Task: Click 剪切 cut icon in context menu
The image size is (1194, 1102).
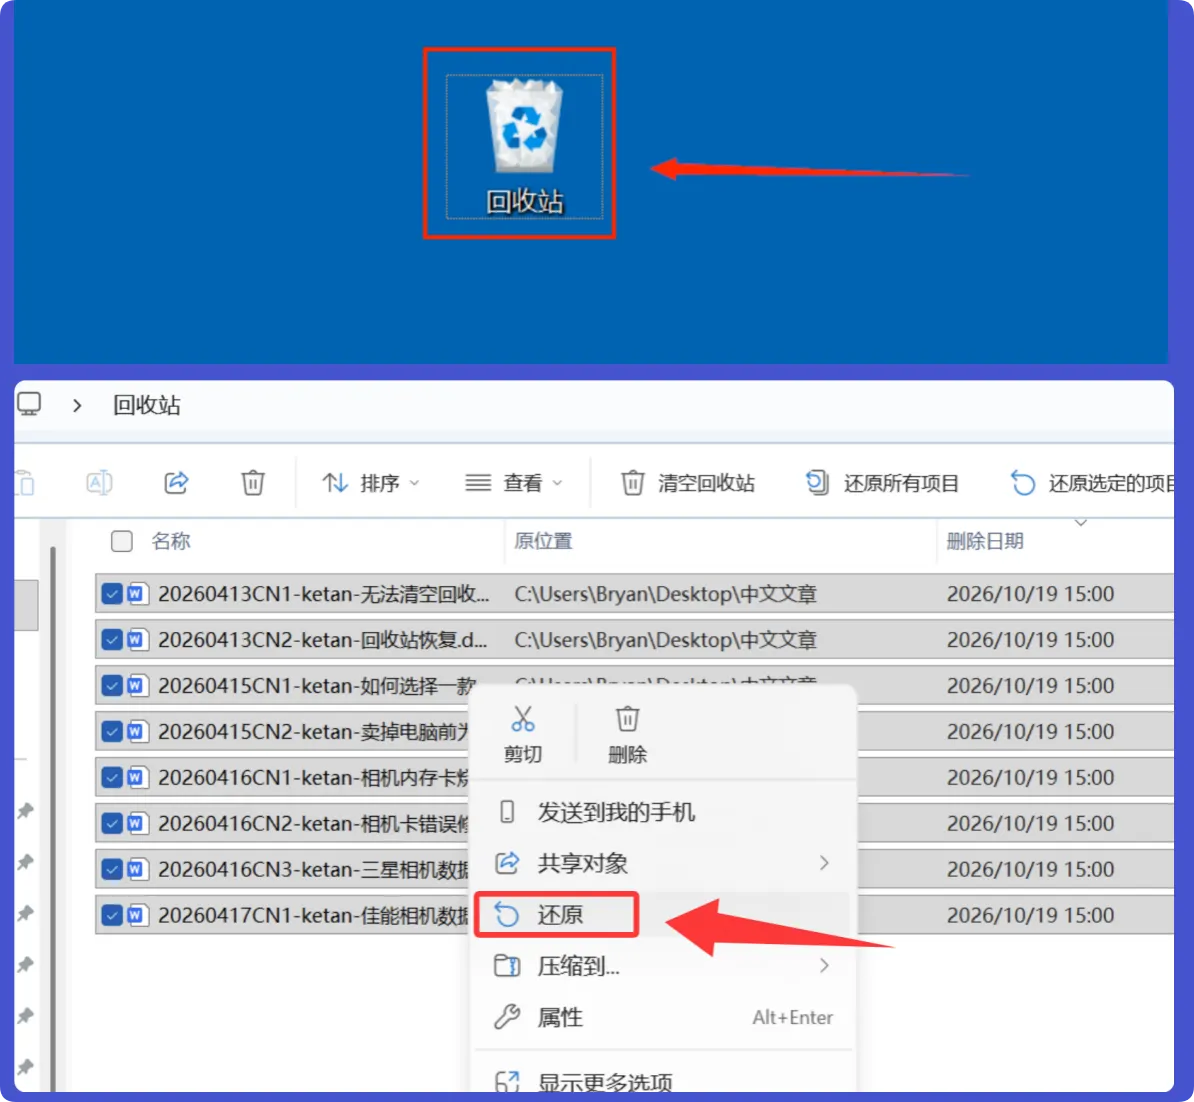Action: point(523,734)
